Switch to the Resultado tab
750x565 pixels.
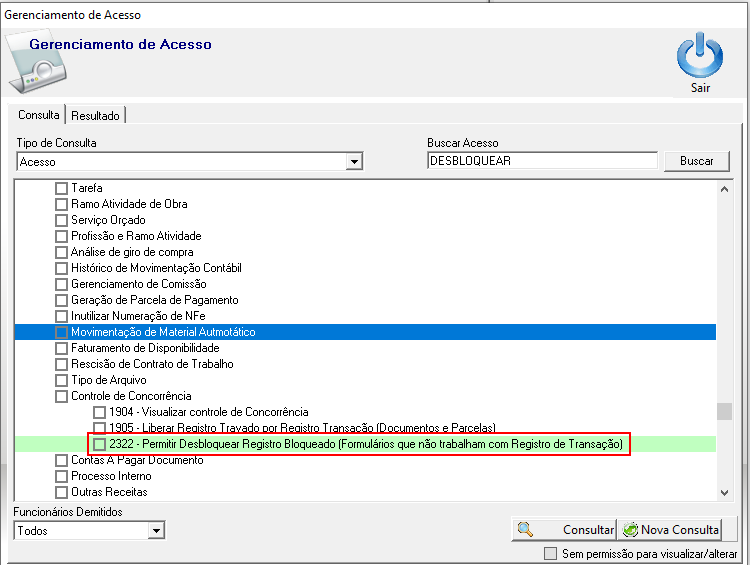click(95, 116)
